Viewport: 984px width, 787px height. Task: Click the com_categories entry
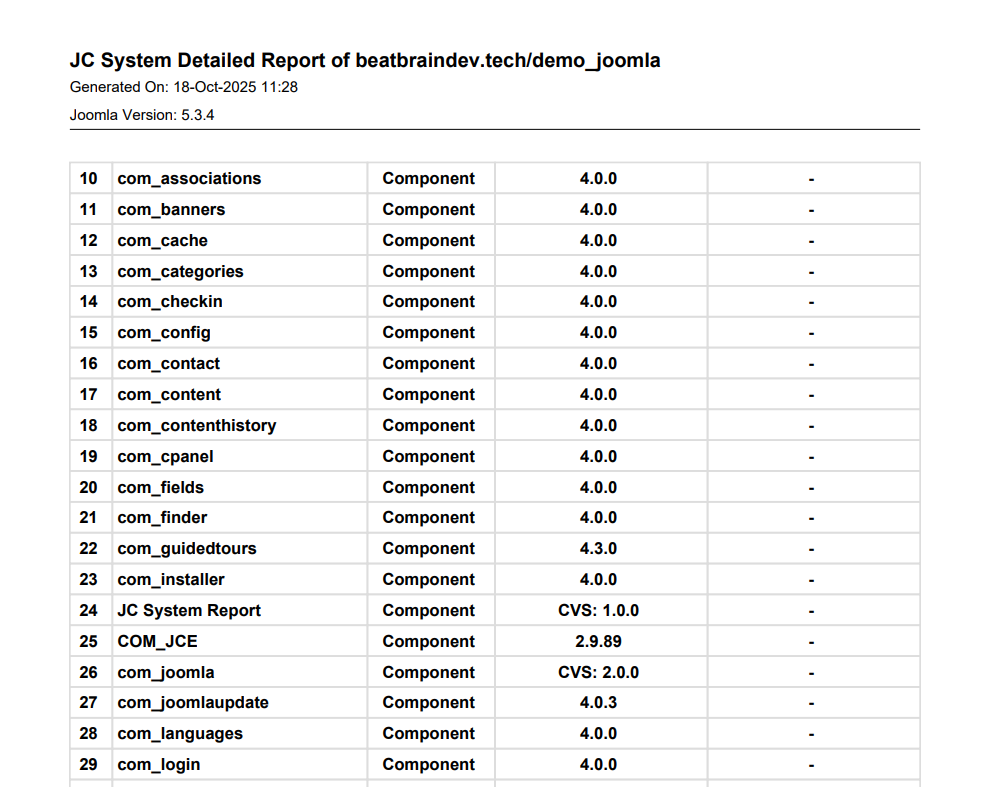click(x=180, y=272)
